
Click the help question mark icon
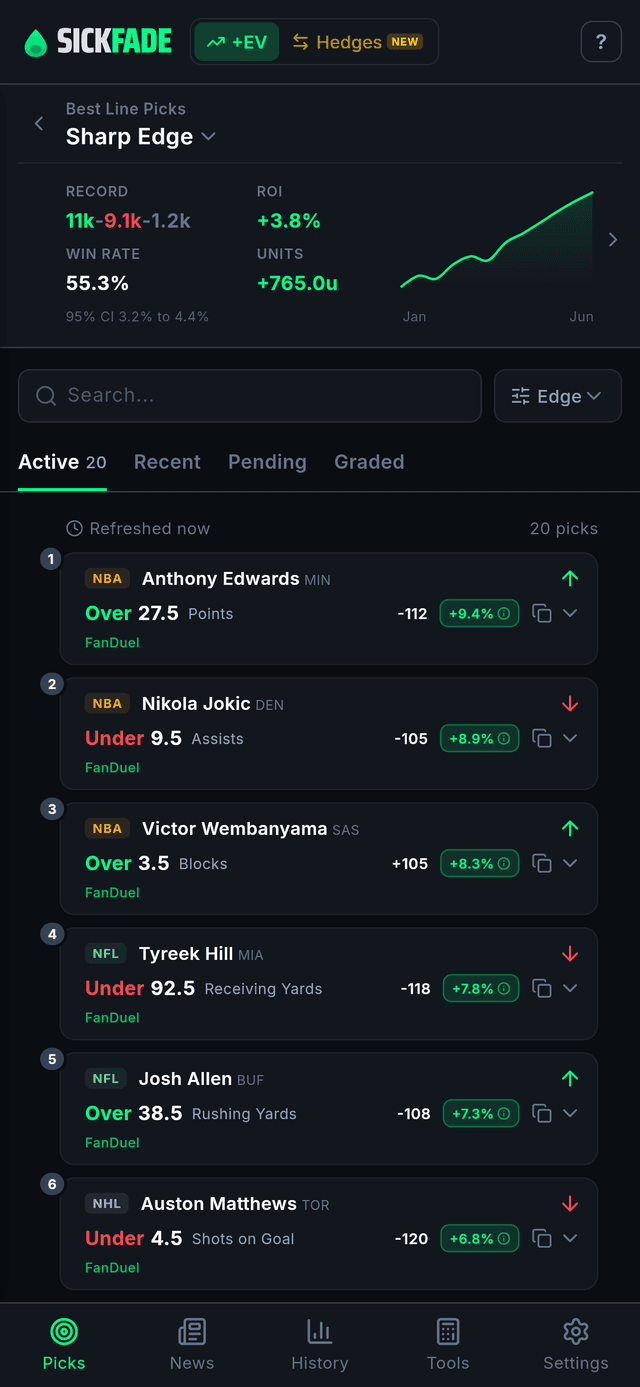point(601,42)
